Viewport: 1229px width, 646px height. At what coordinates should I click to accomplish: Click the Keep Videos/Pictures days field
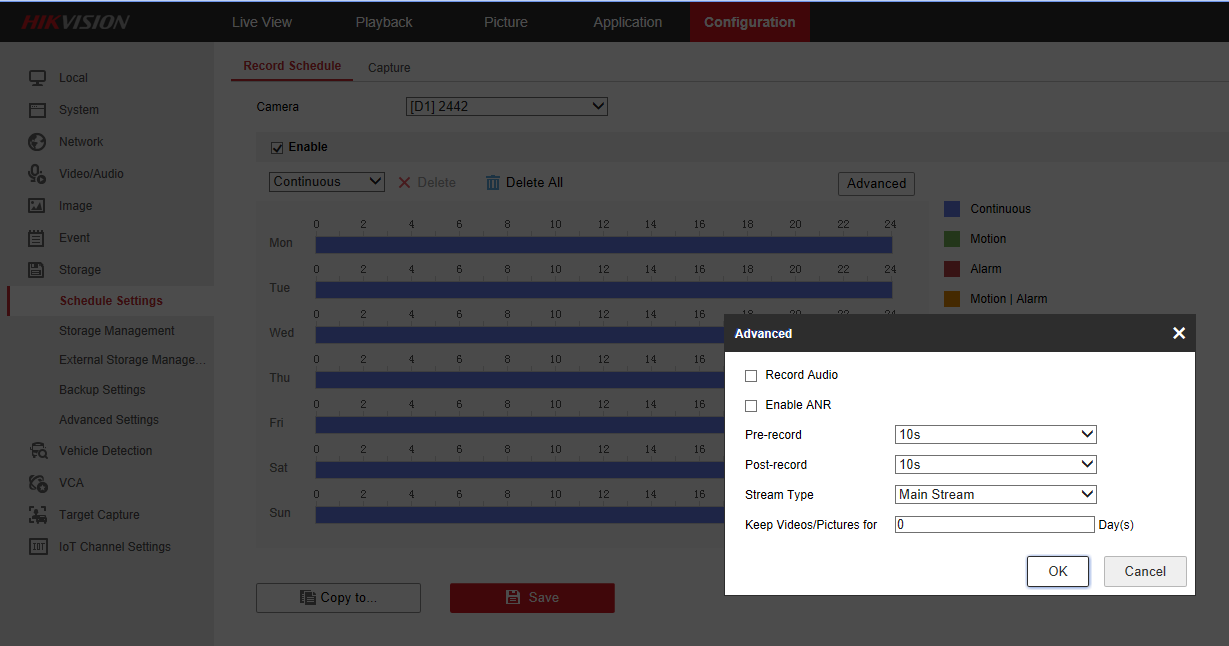(x=994, y=525)
